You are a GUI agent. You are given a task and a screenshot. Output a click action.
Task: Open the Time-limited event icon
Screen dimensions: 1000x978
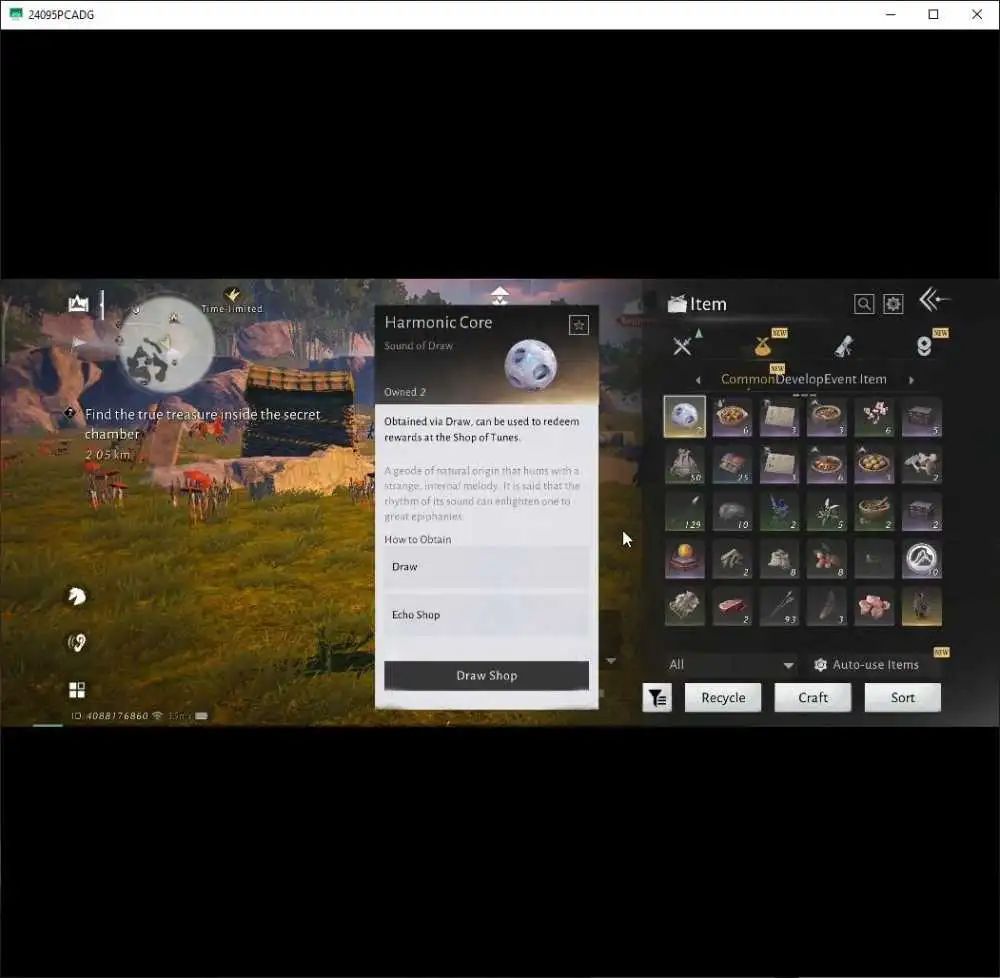click(x=232, y=300)
